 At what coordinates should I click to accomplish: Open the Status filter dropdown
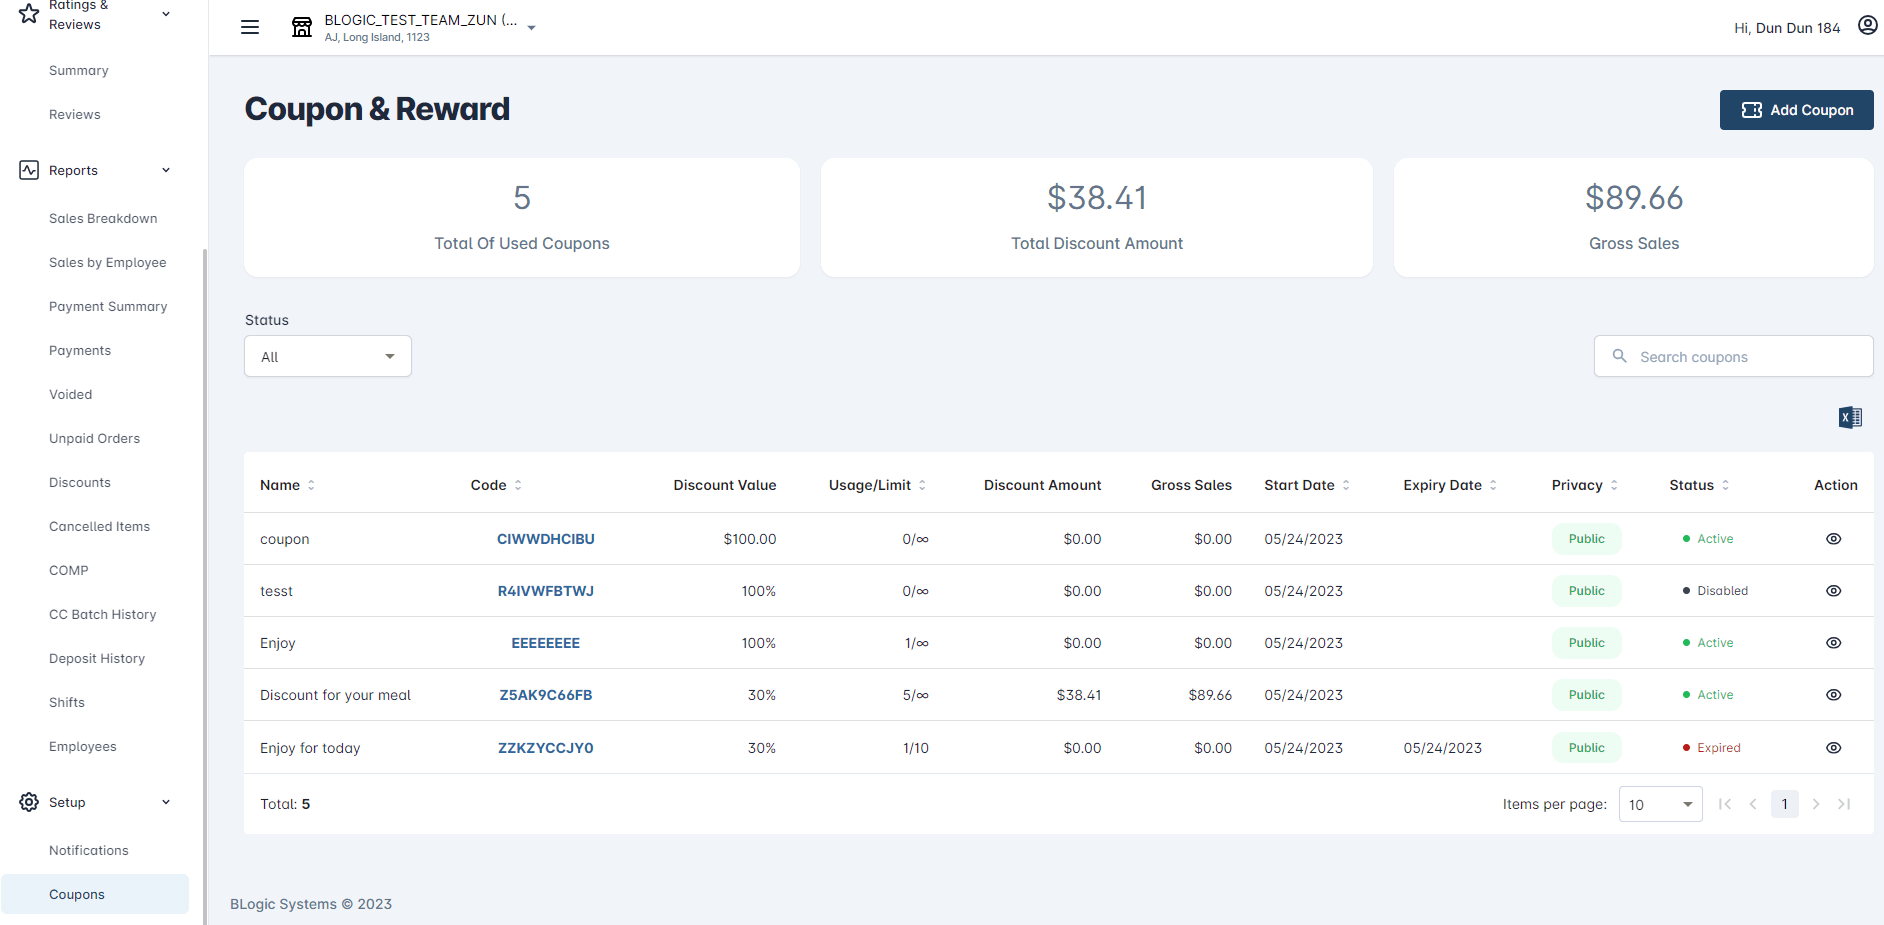click(x=328, y=357)
